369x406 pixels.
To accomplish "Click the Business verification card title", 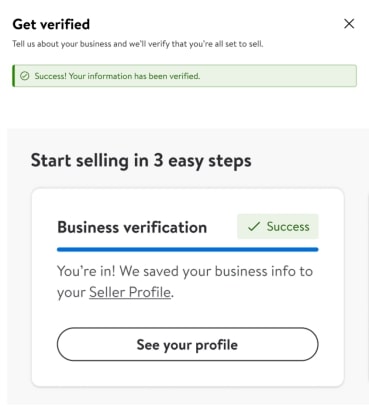I will (132, 227).
